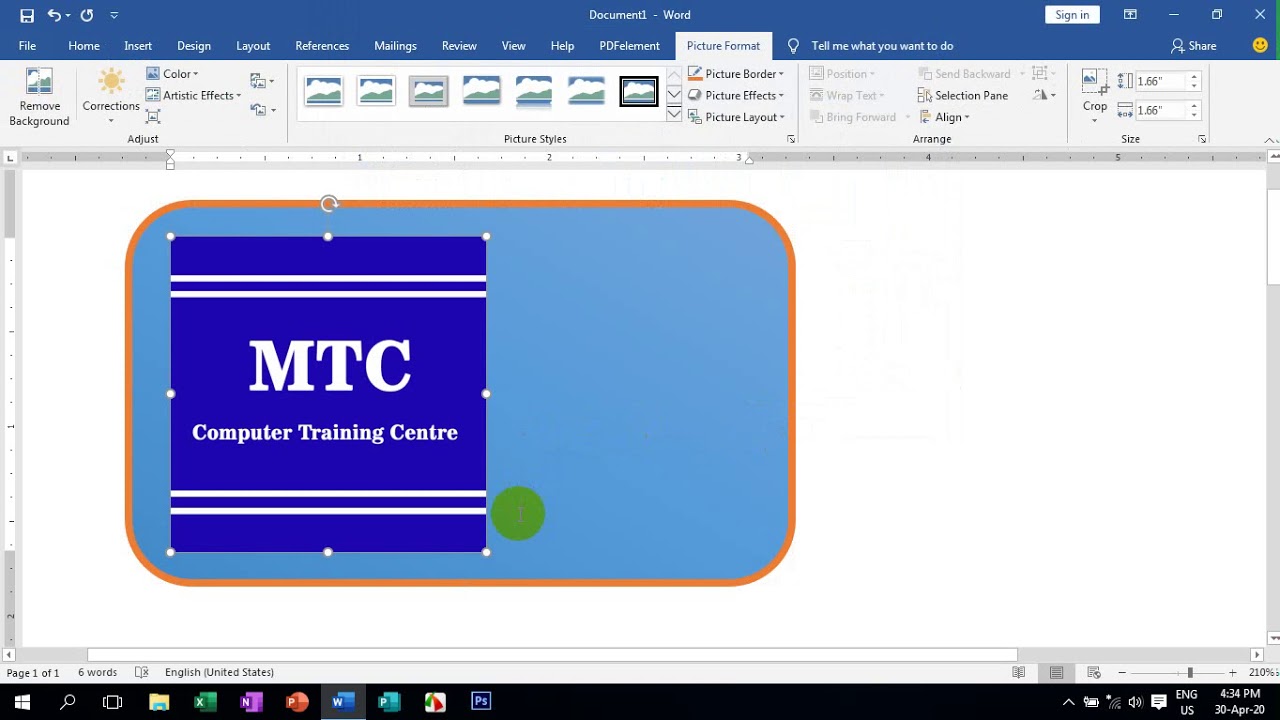
Task: Open the Ribbon Display Options icon
Action: tap(1130, 15)
